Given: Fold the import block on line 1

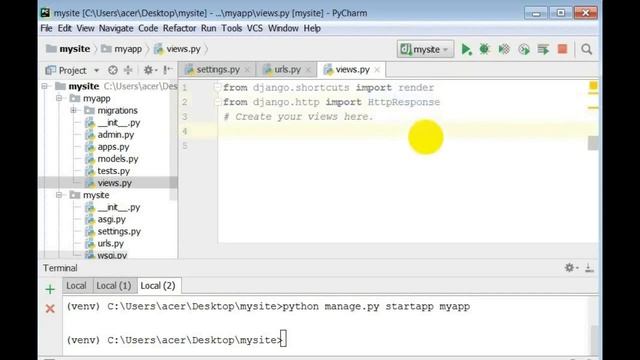Looking at the screenshot, I should coord(217,87).
